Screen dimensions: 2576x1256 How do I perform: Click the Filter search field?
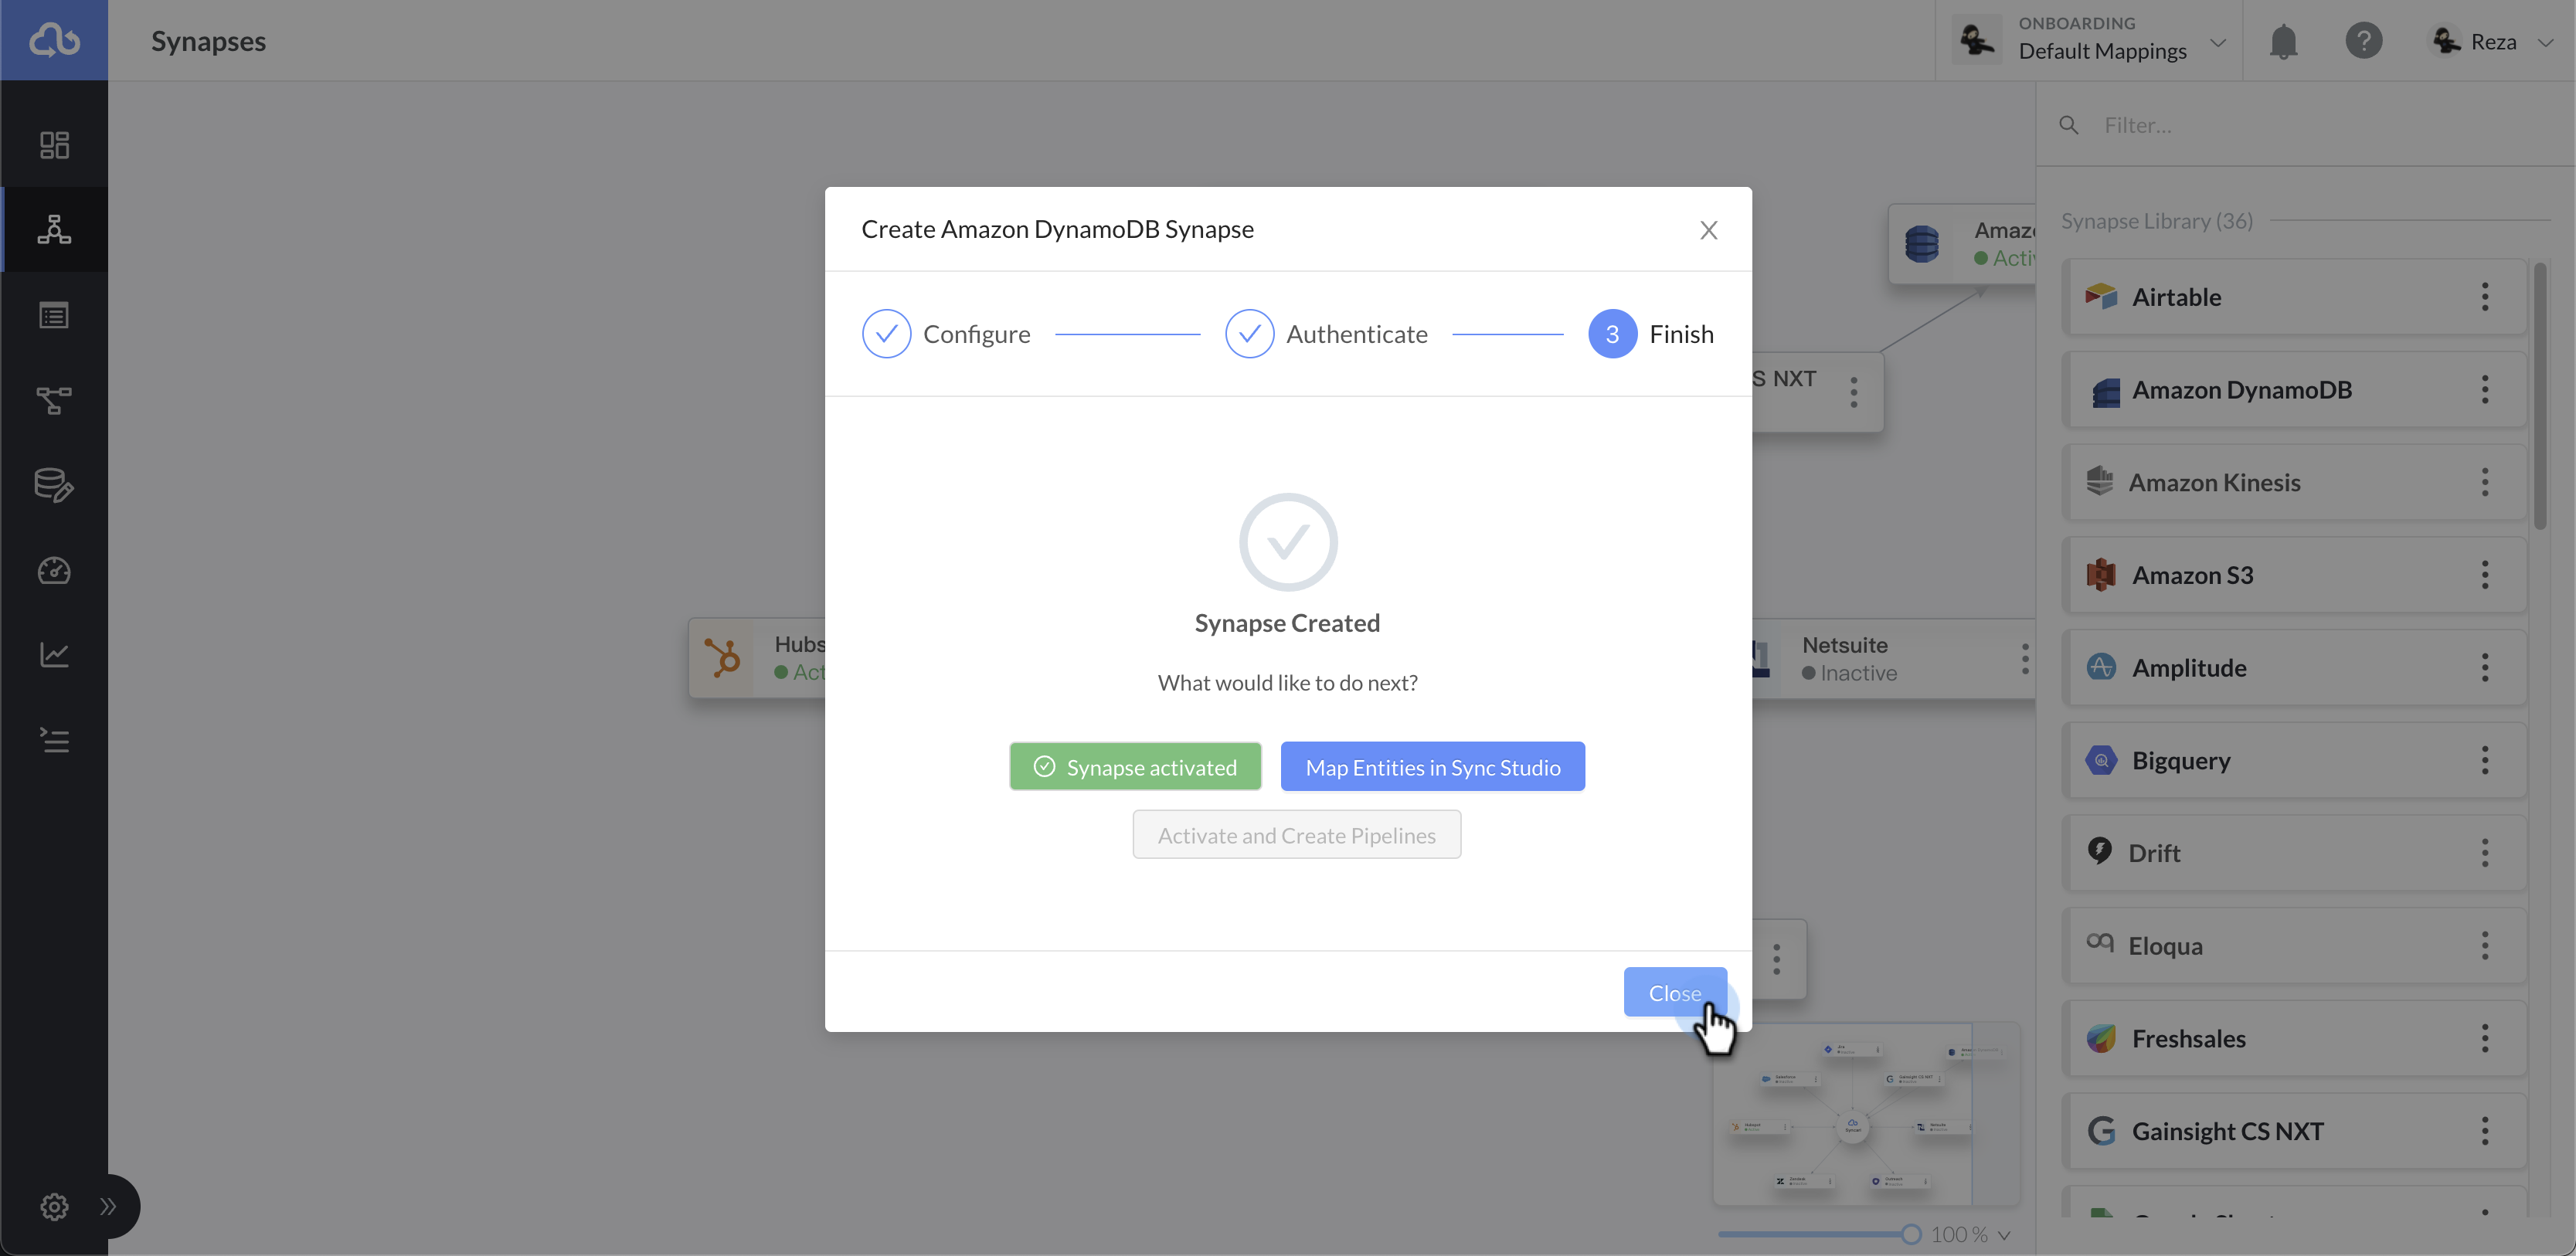2320,125
